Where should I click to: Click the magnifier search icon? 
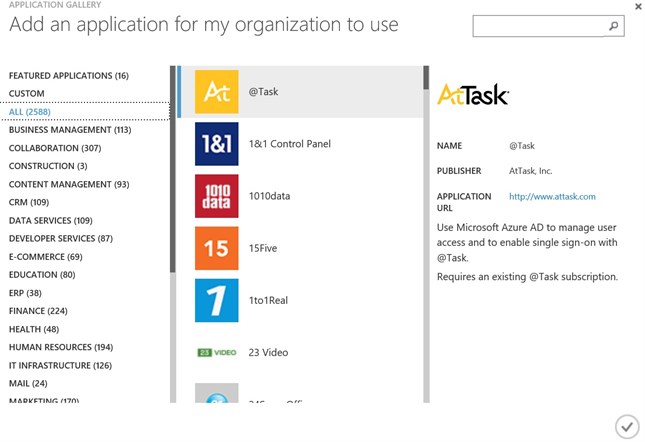[x=614, y=27]
